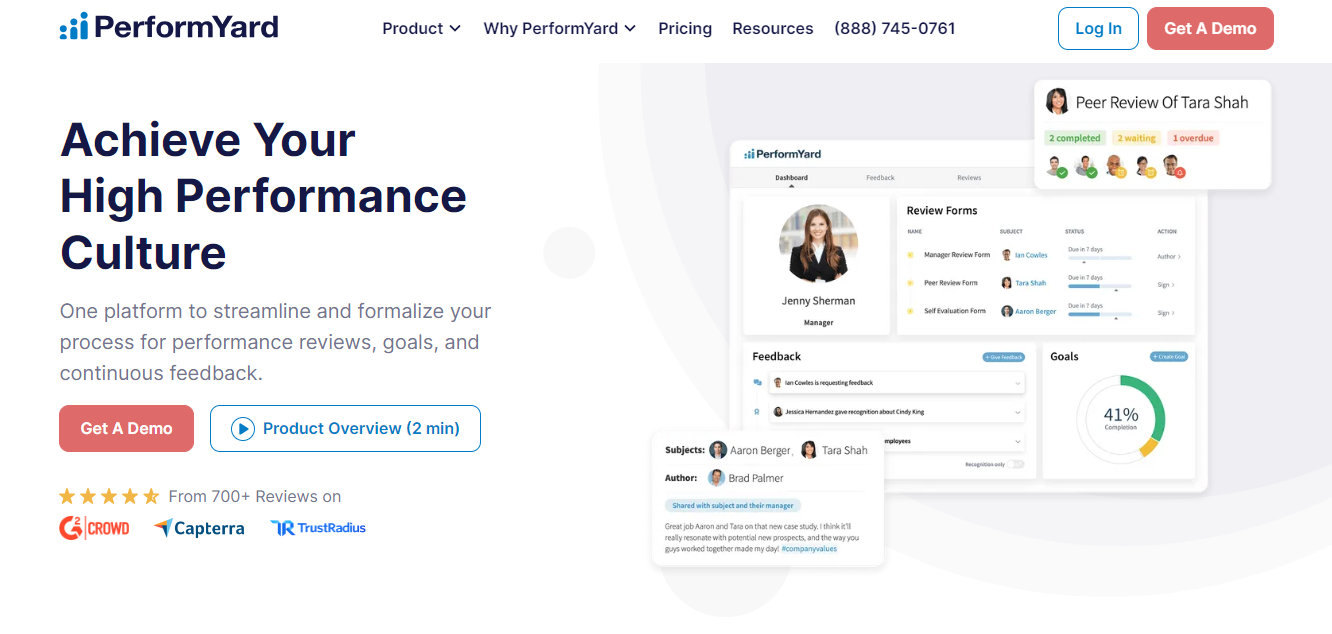Click the recognition person icon in Feedback panel
Screen dimensions: 1332x634
point(756,412)
